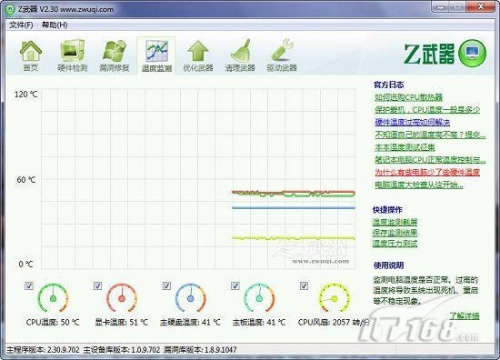Open link 保护爱机，CPU温度一般是多少
This screenshot has height=360, width=500.
pyautogui.click(x=427, y=110)
